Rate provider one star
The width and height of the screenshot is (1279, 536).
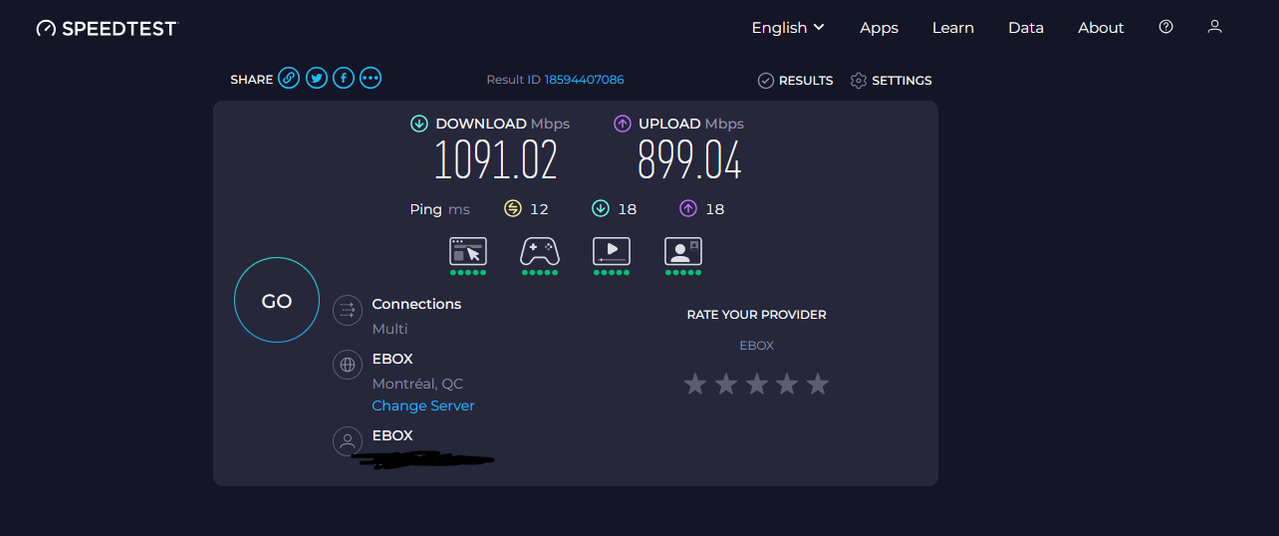tap(695, 384)
